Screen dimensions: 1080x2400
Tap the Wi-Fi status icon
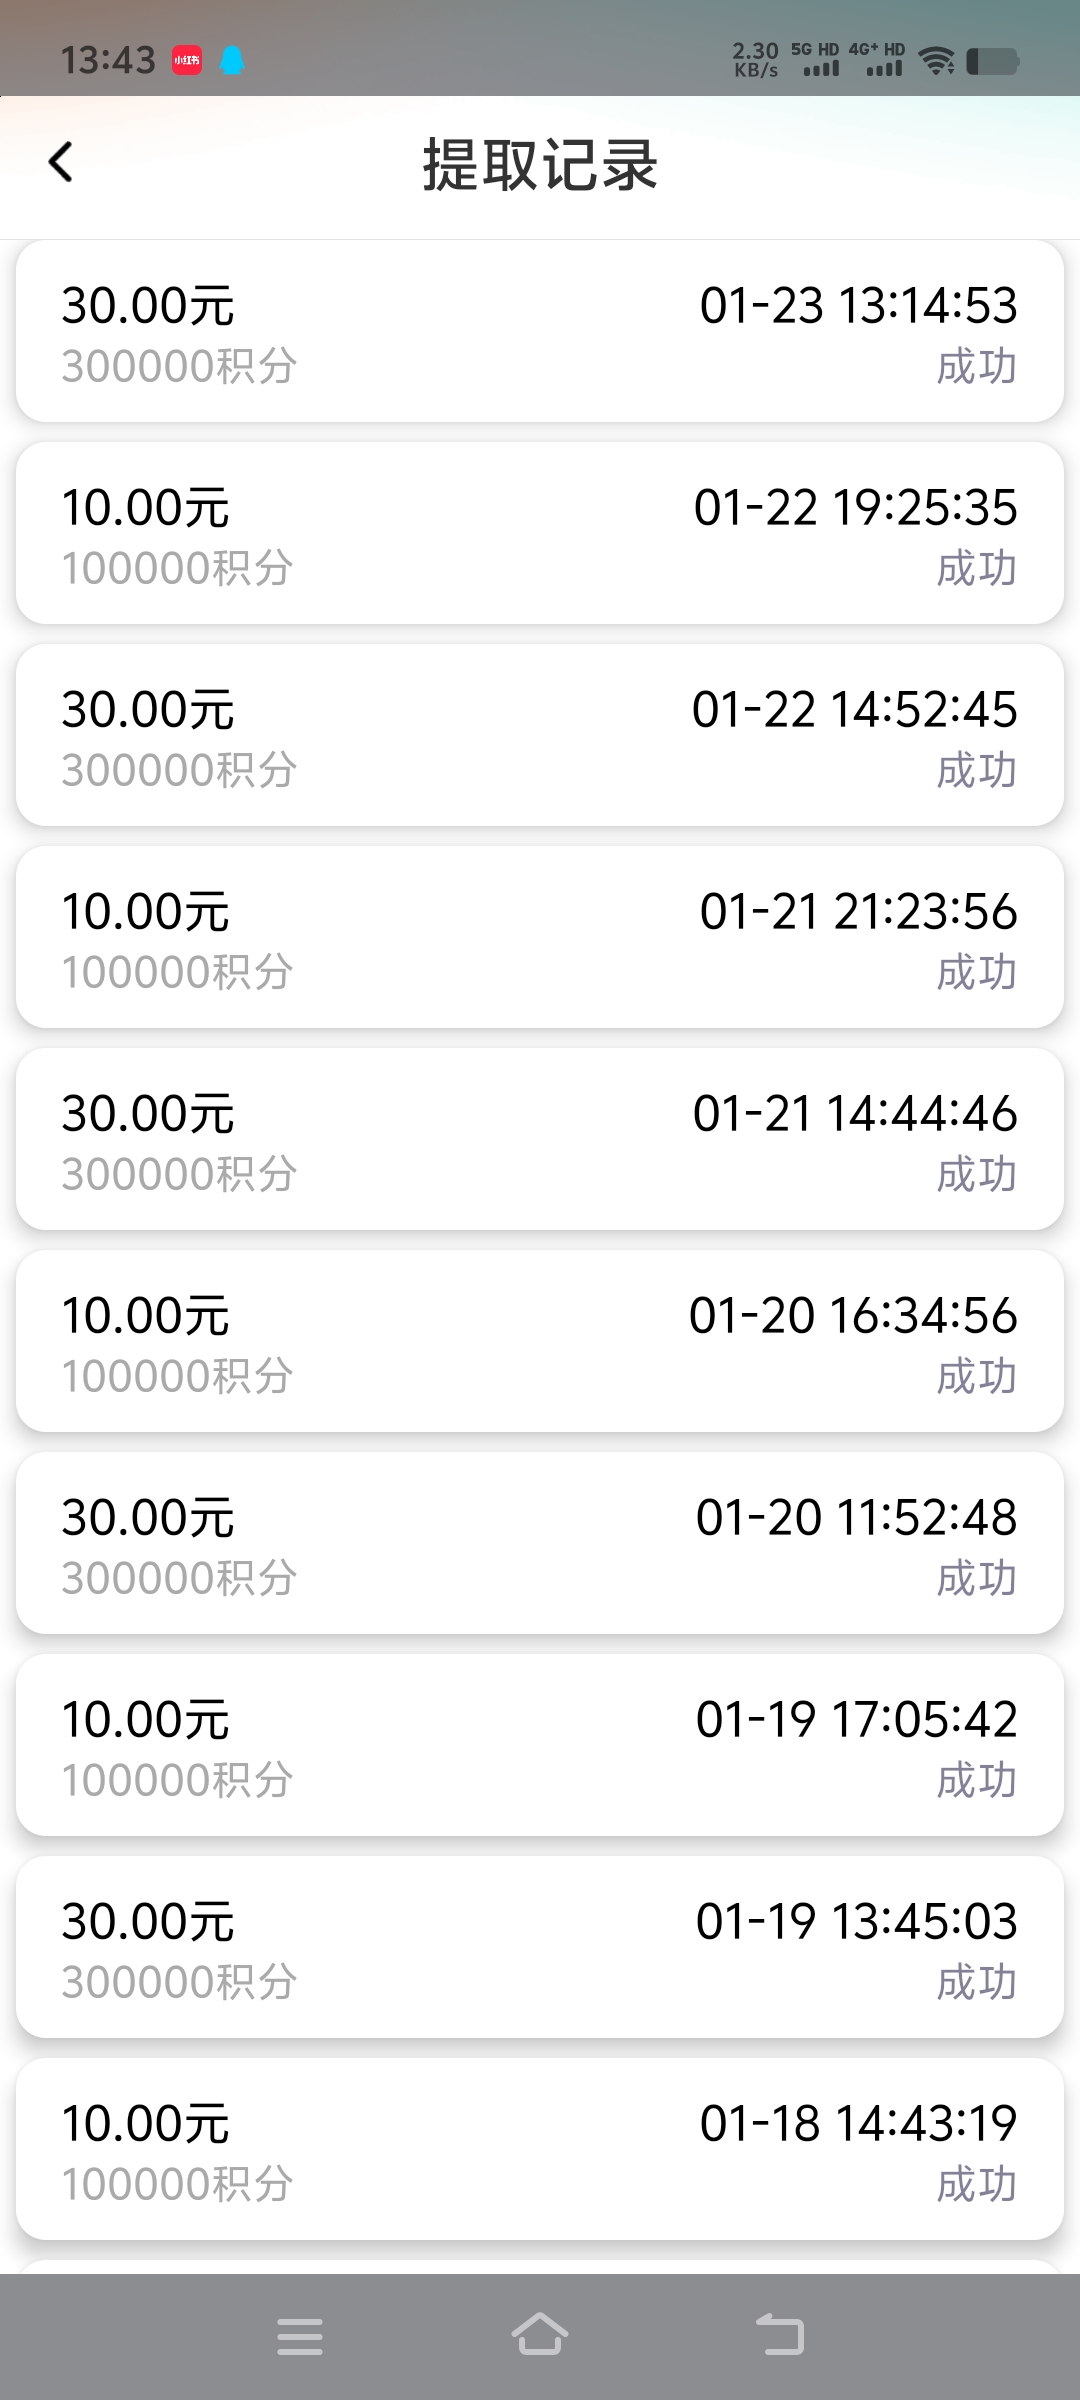[x=937, y=62]
